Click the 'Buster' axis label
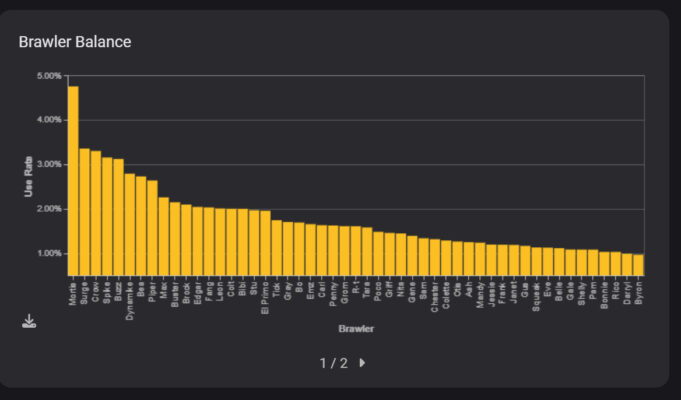 click(x=175, y=294)
